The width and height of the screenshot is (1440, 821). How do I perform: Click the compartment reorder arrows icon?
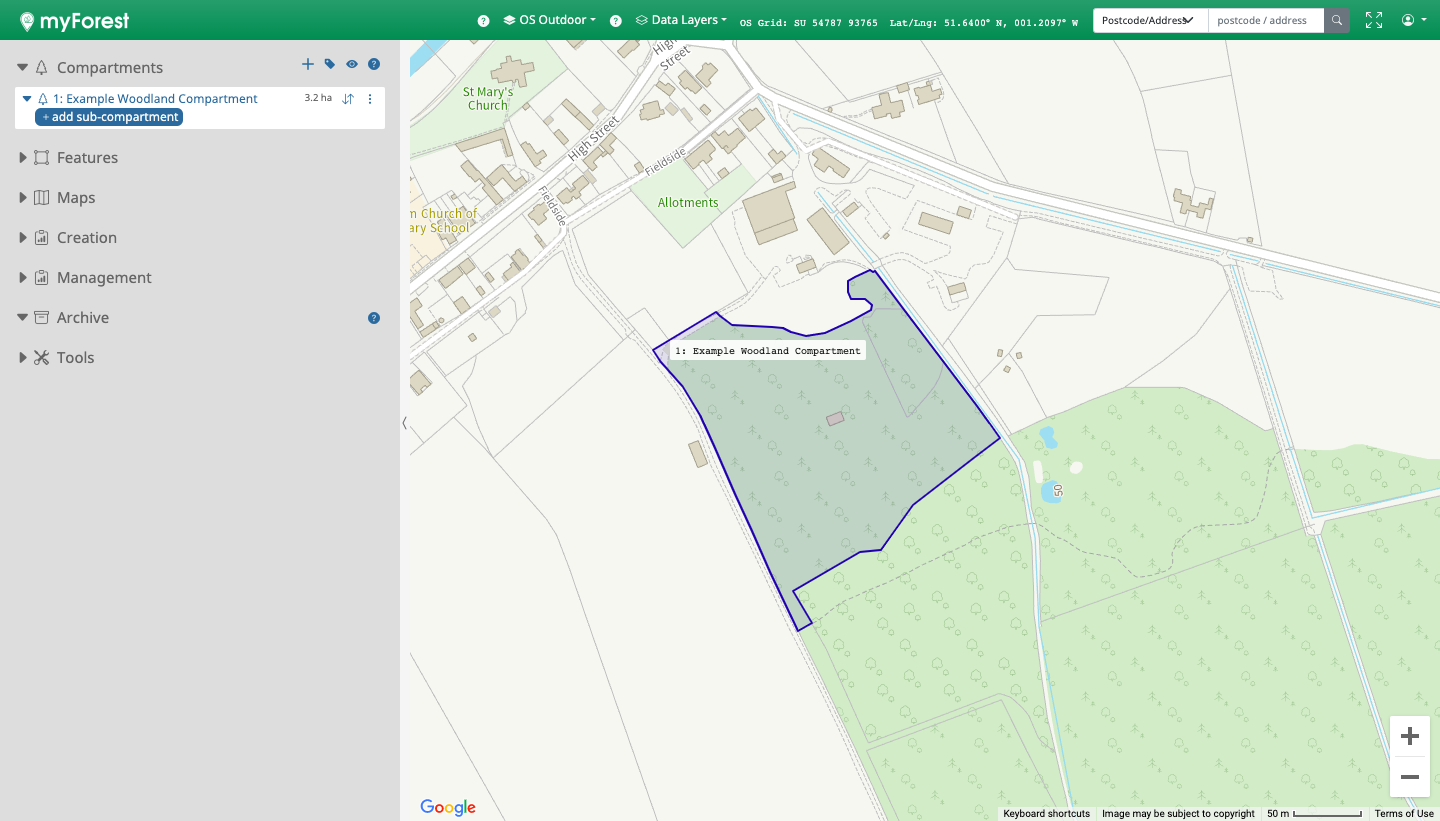click(348, 99)
